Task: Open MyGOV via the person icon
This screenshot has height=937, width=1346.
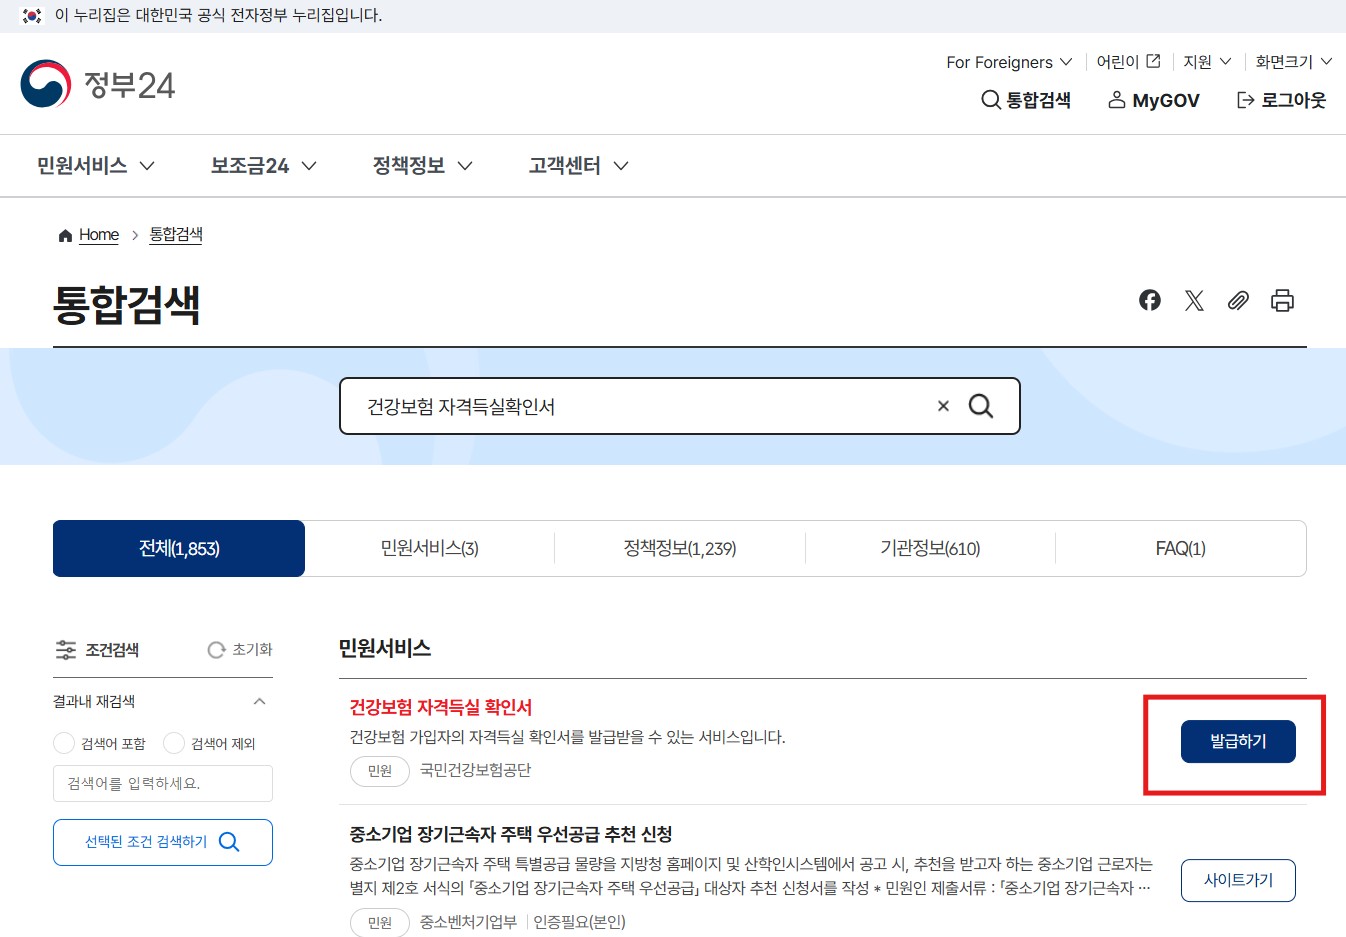Action: (x=1117, y=100)
